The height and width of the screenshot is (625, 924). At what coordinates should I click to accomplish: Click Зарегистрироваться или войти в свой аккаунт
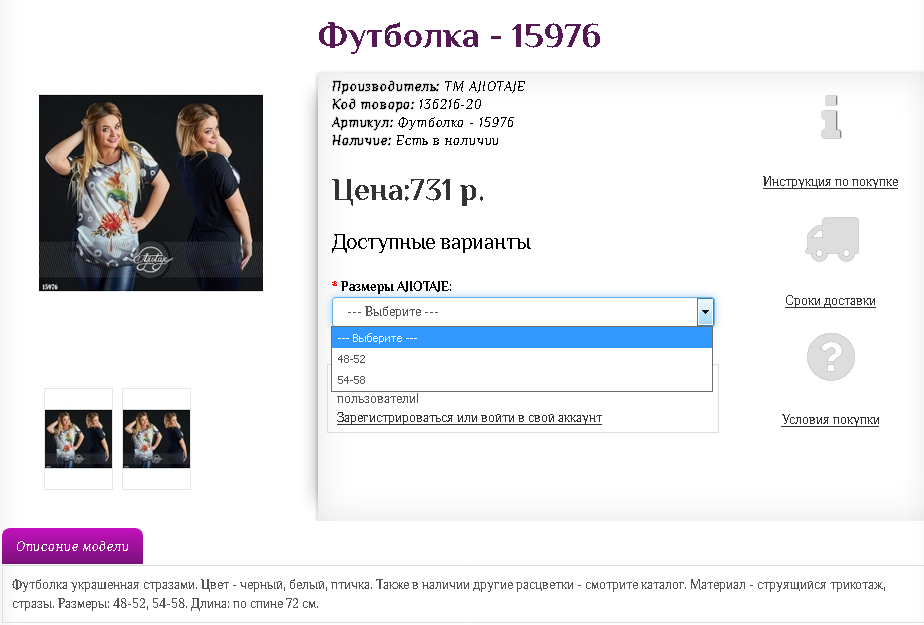coord(469,418)
